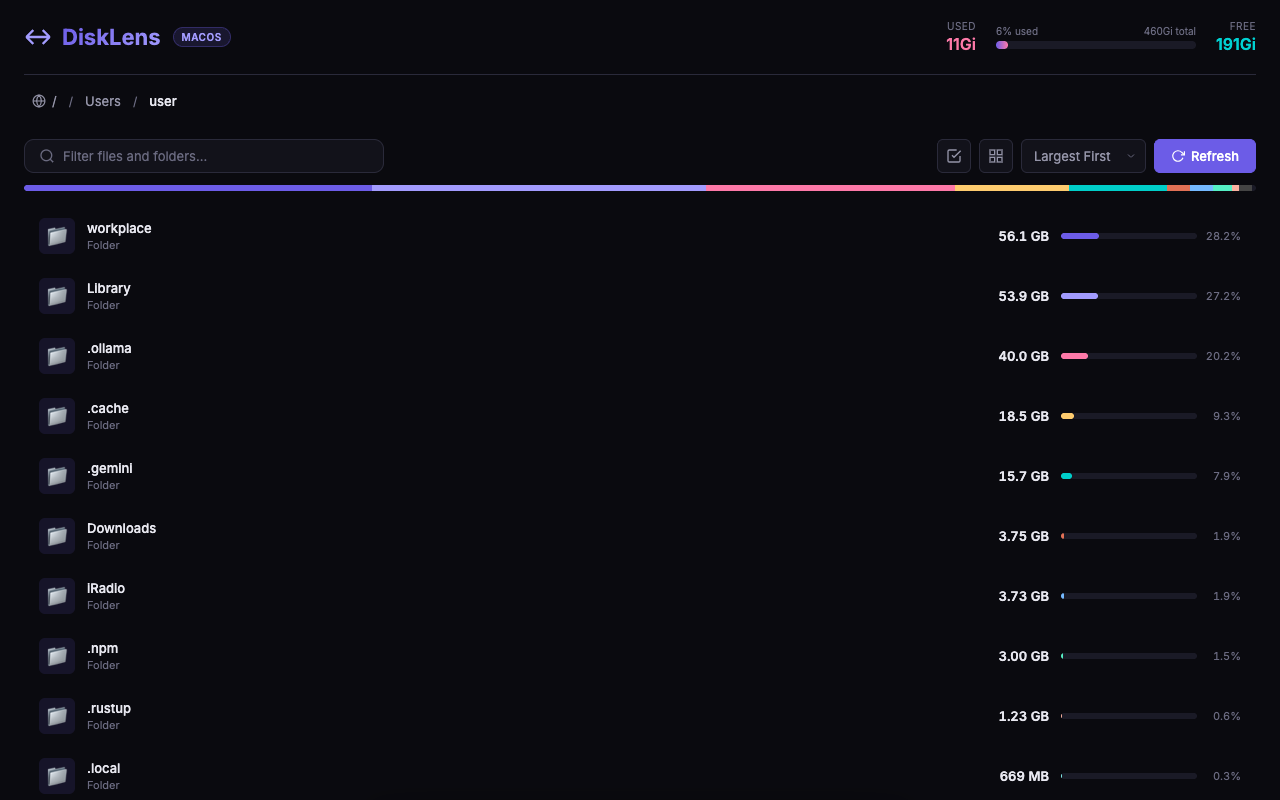Click the DiskLens logo arrows icon
The width and height of the screenshot is (1280, 800).
coord(38,37)
